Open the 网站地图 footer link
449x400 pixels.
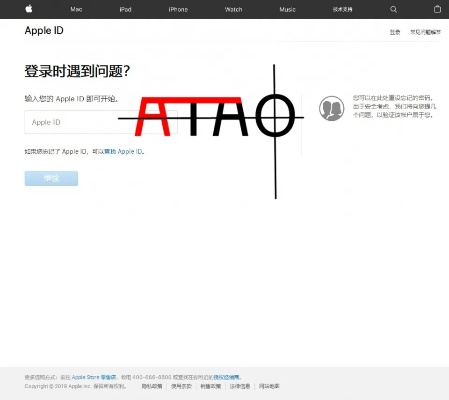[269, 386]
